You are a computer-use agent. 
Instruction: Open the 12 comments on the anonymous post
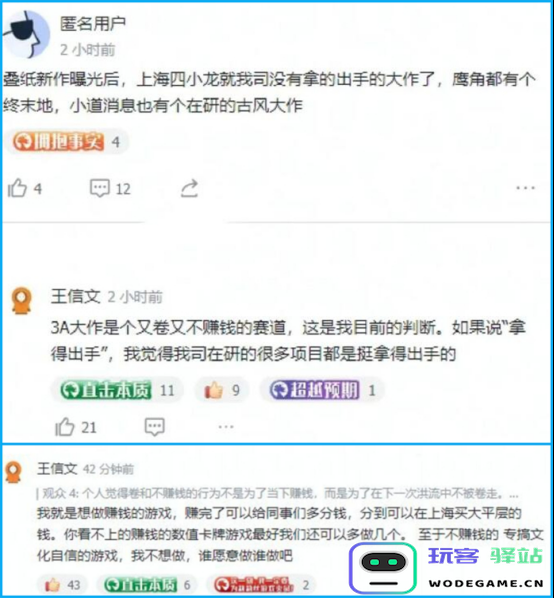[x=110, y=188]
